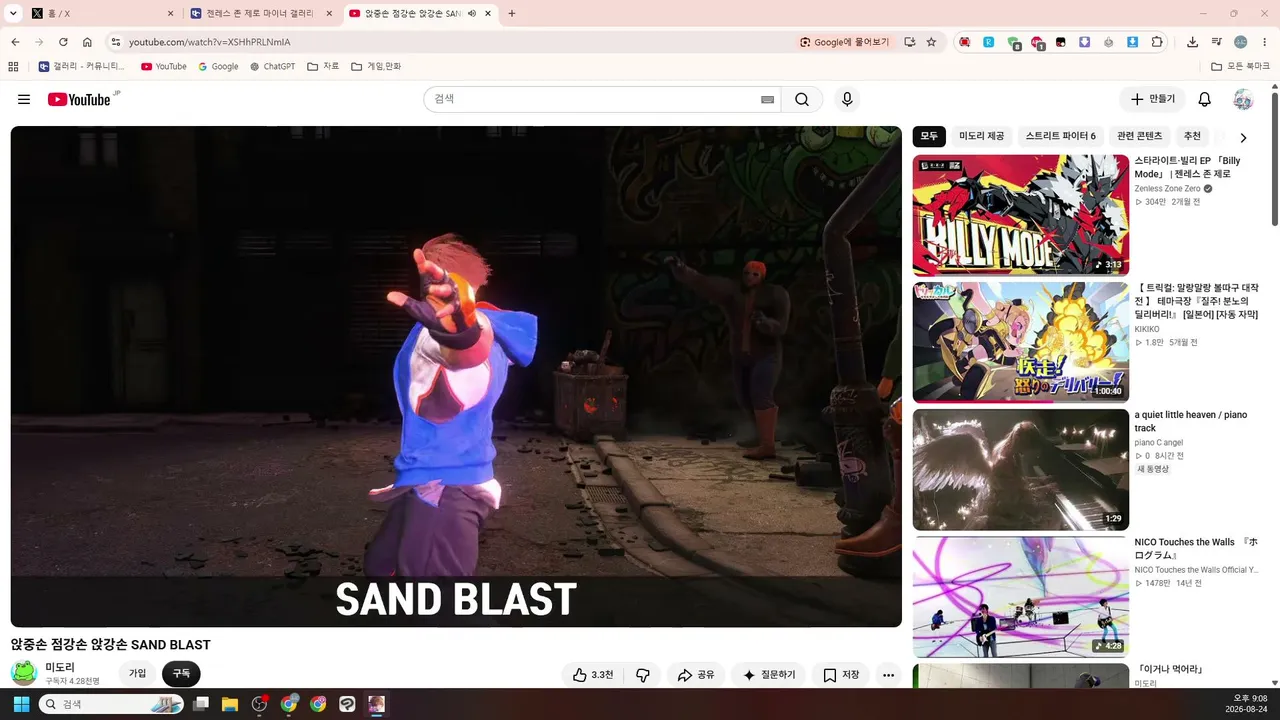Go to the YouTube home logo

pyautogui.click(x=79, y=99)
